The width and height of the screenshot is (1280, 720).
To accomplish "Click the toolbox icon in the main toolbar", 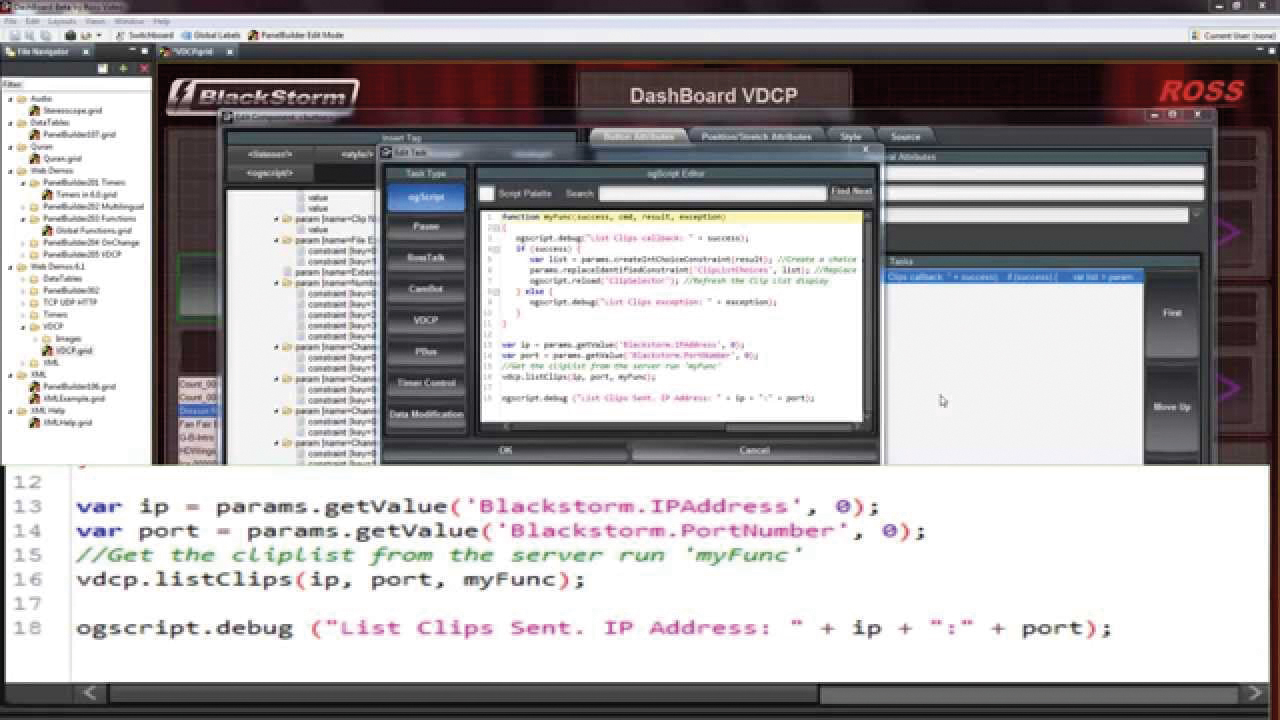I will [x=72, y=35].
